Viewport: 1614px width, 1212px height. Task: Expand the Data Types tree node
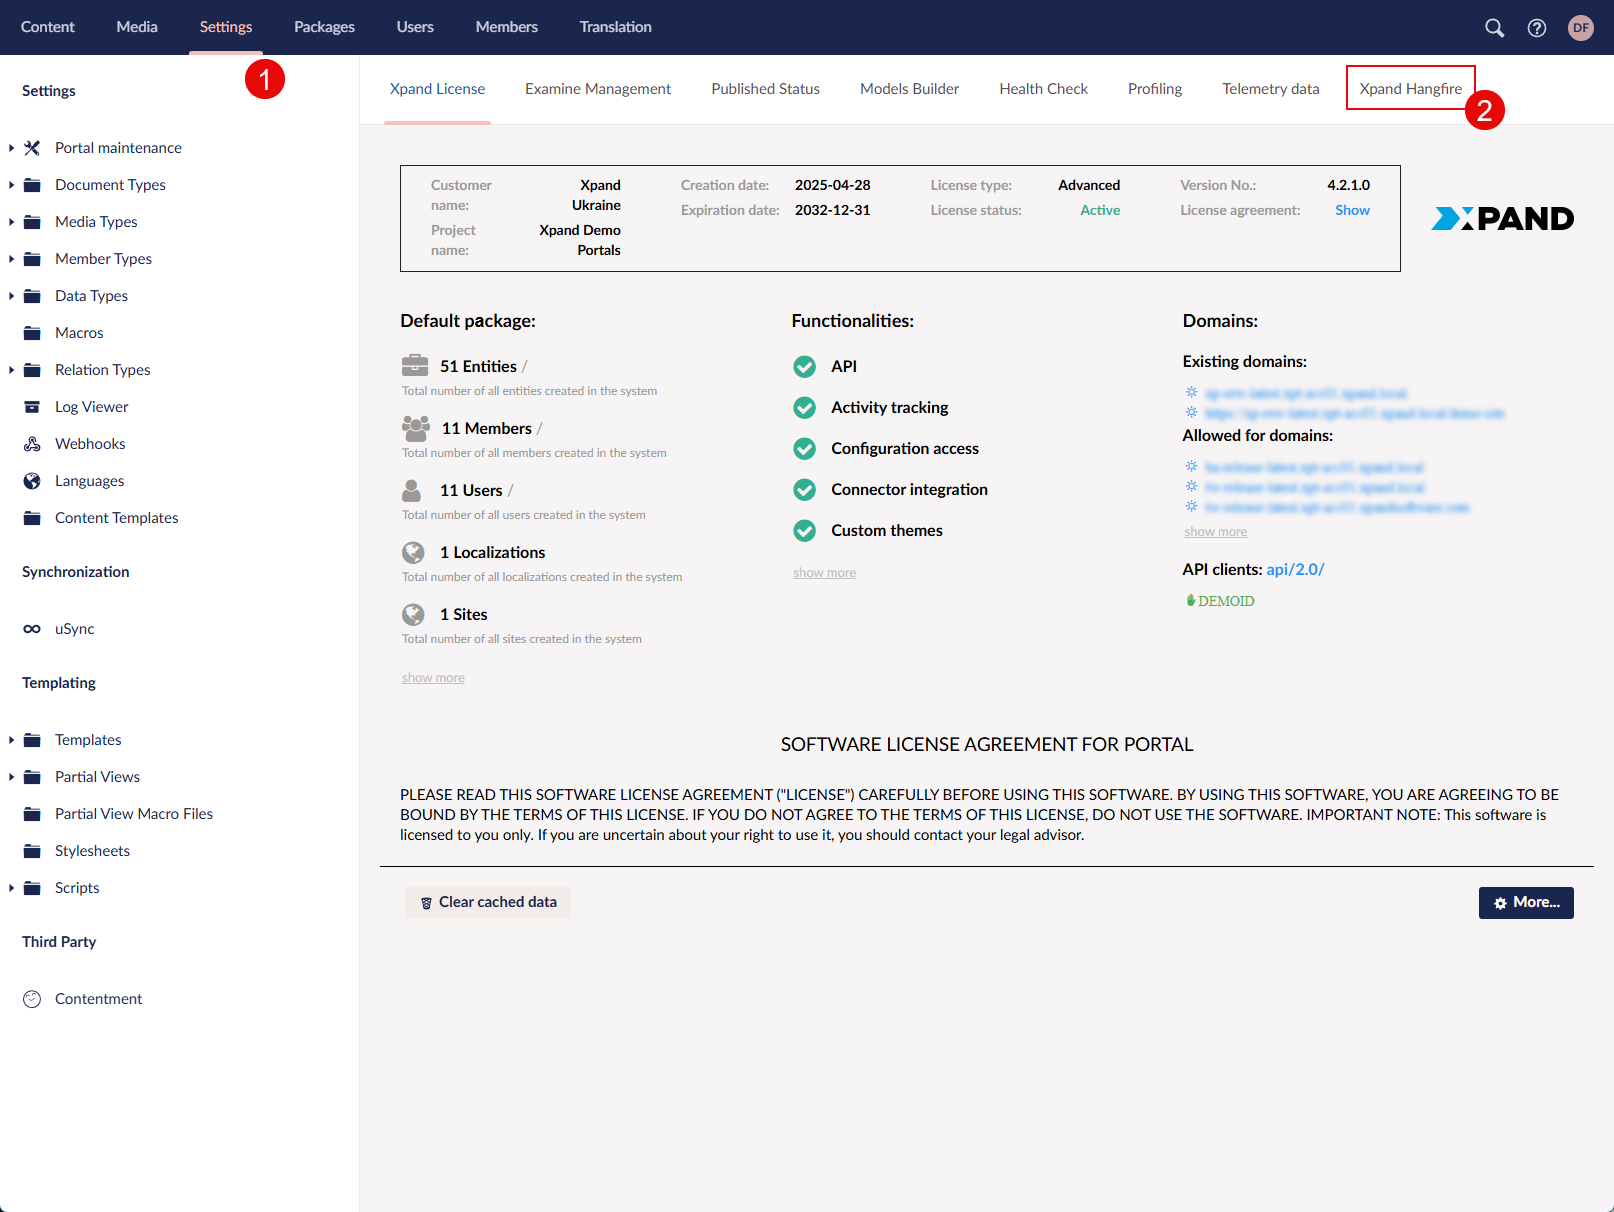point(11,296)
